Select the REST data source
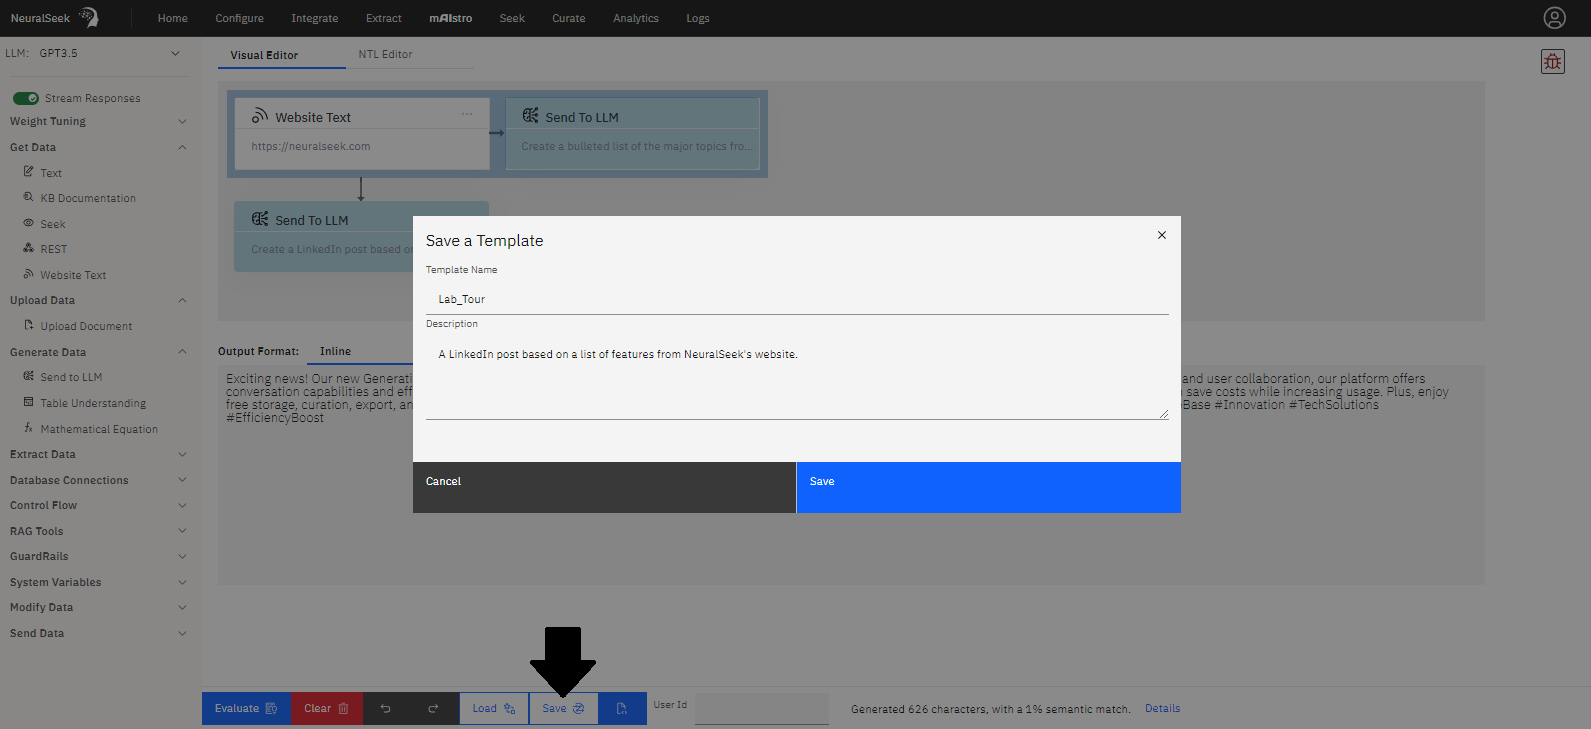Viewport: 1591px width, 729px height. pos(54,249)
